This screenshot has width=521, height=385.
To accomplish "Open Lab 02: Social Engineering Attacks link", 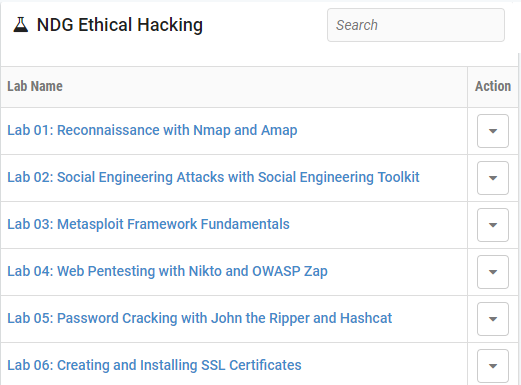I will coord(213,177).
